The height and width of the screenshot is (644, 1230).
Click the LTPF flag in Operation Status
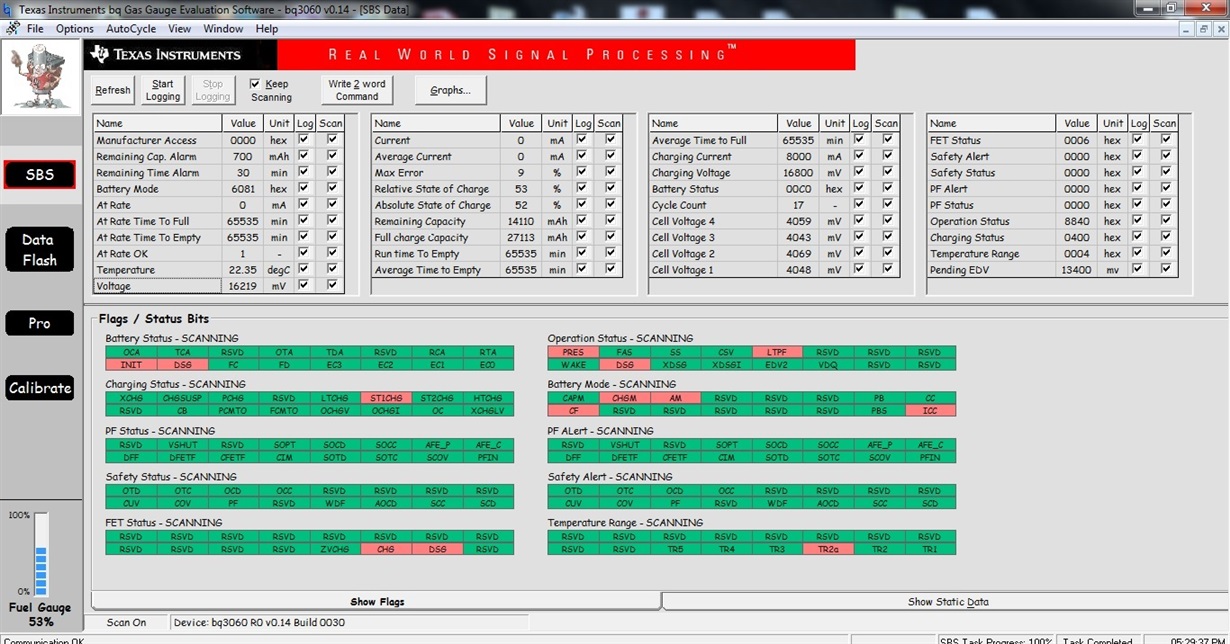777,352
